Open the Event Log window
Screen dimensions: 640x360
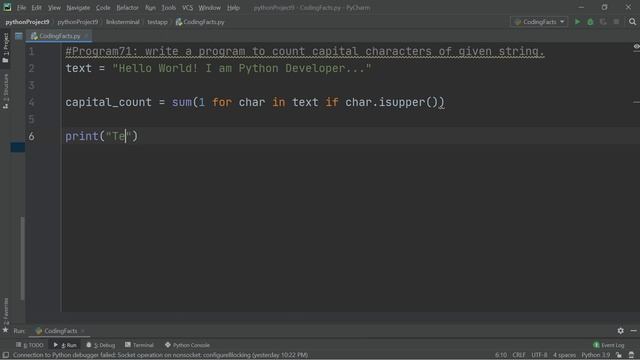coord(609,345)
